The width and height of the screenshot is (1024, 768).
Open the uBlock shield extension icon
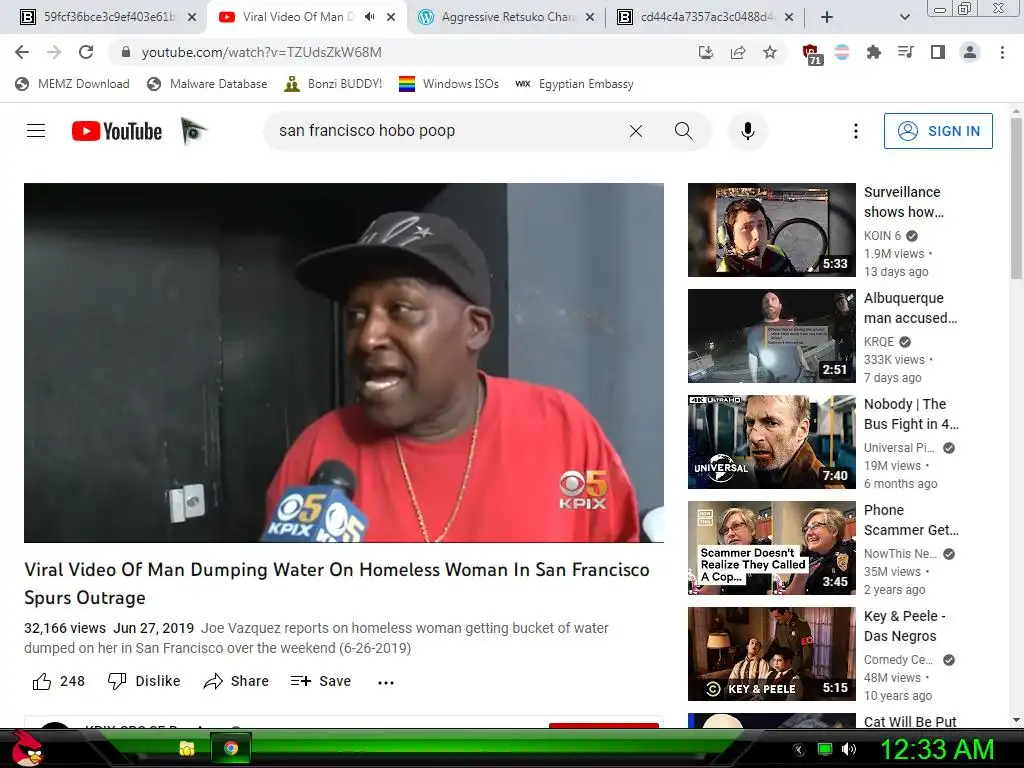[x=812, y=54]
